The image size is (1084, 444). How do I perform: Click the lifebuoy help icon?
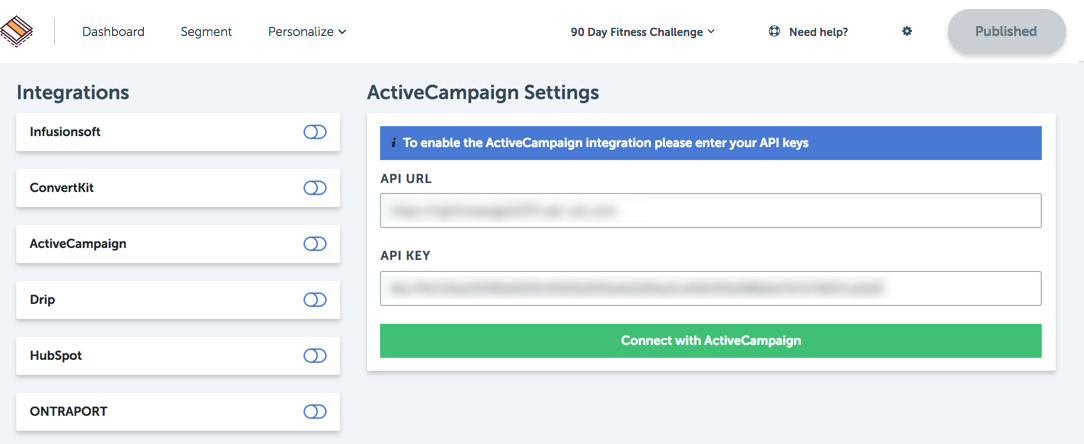(x=774, y=31)
